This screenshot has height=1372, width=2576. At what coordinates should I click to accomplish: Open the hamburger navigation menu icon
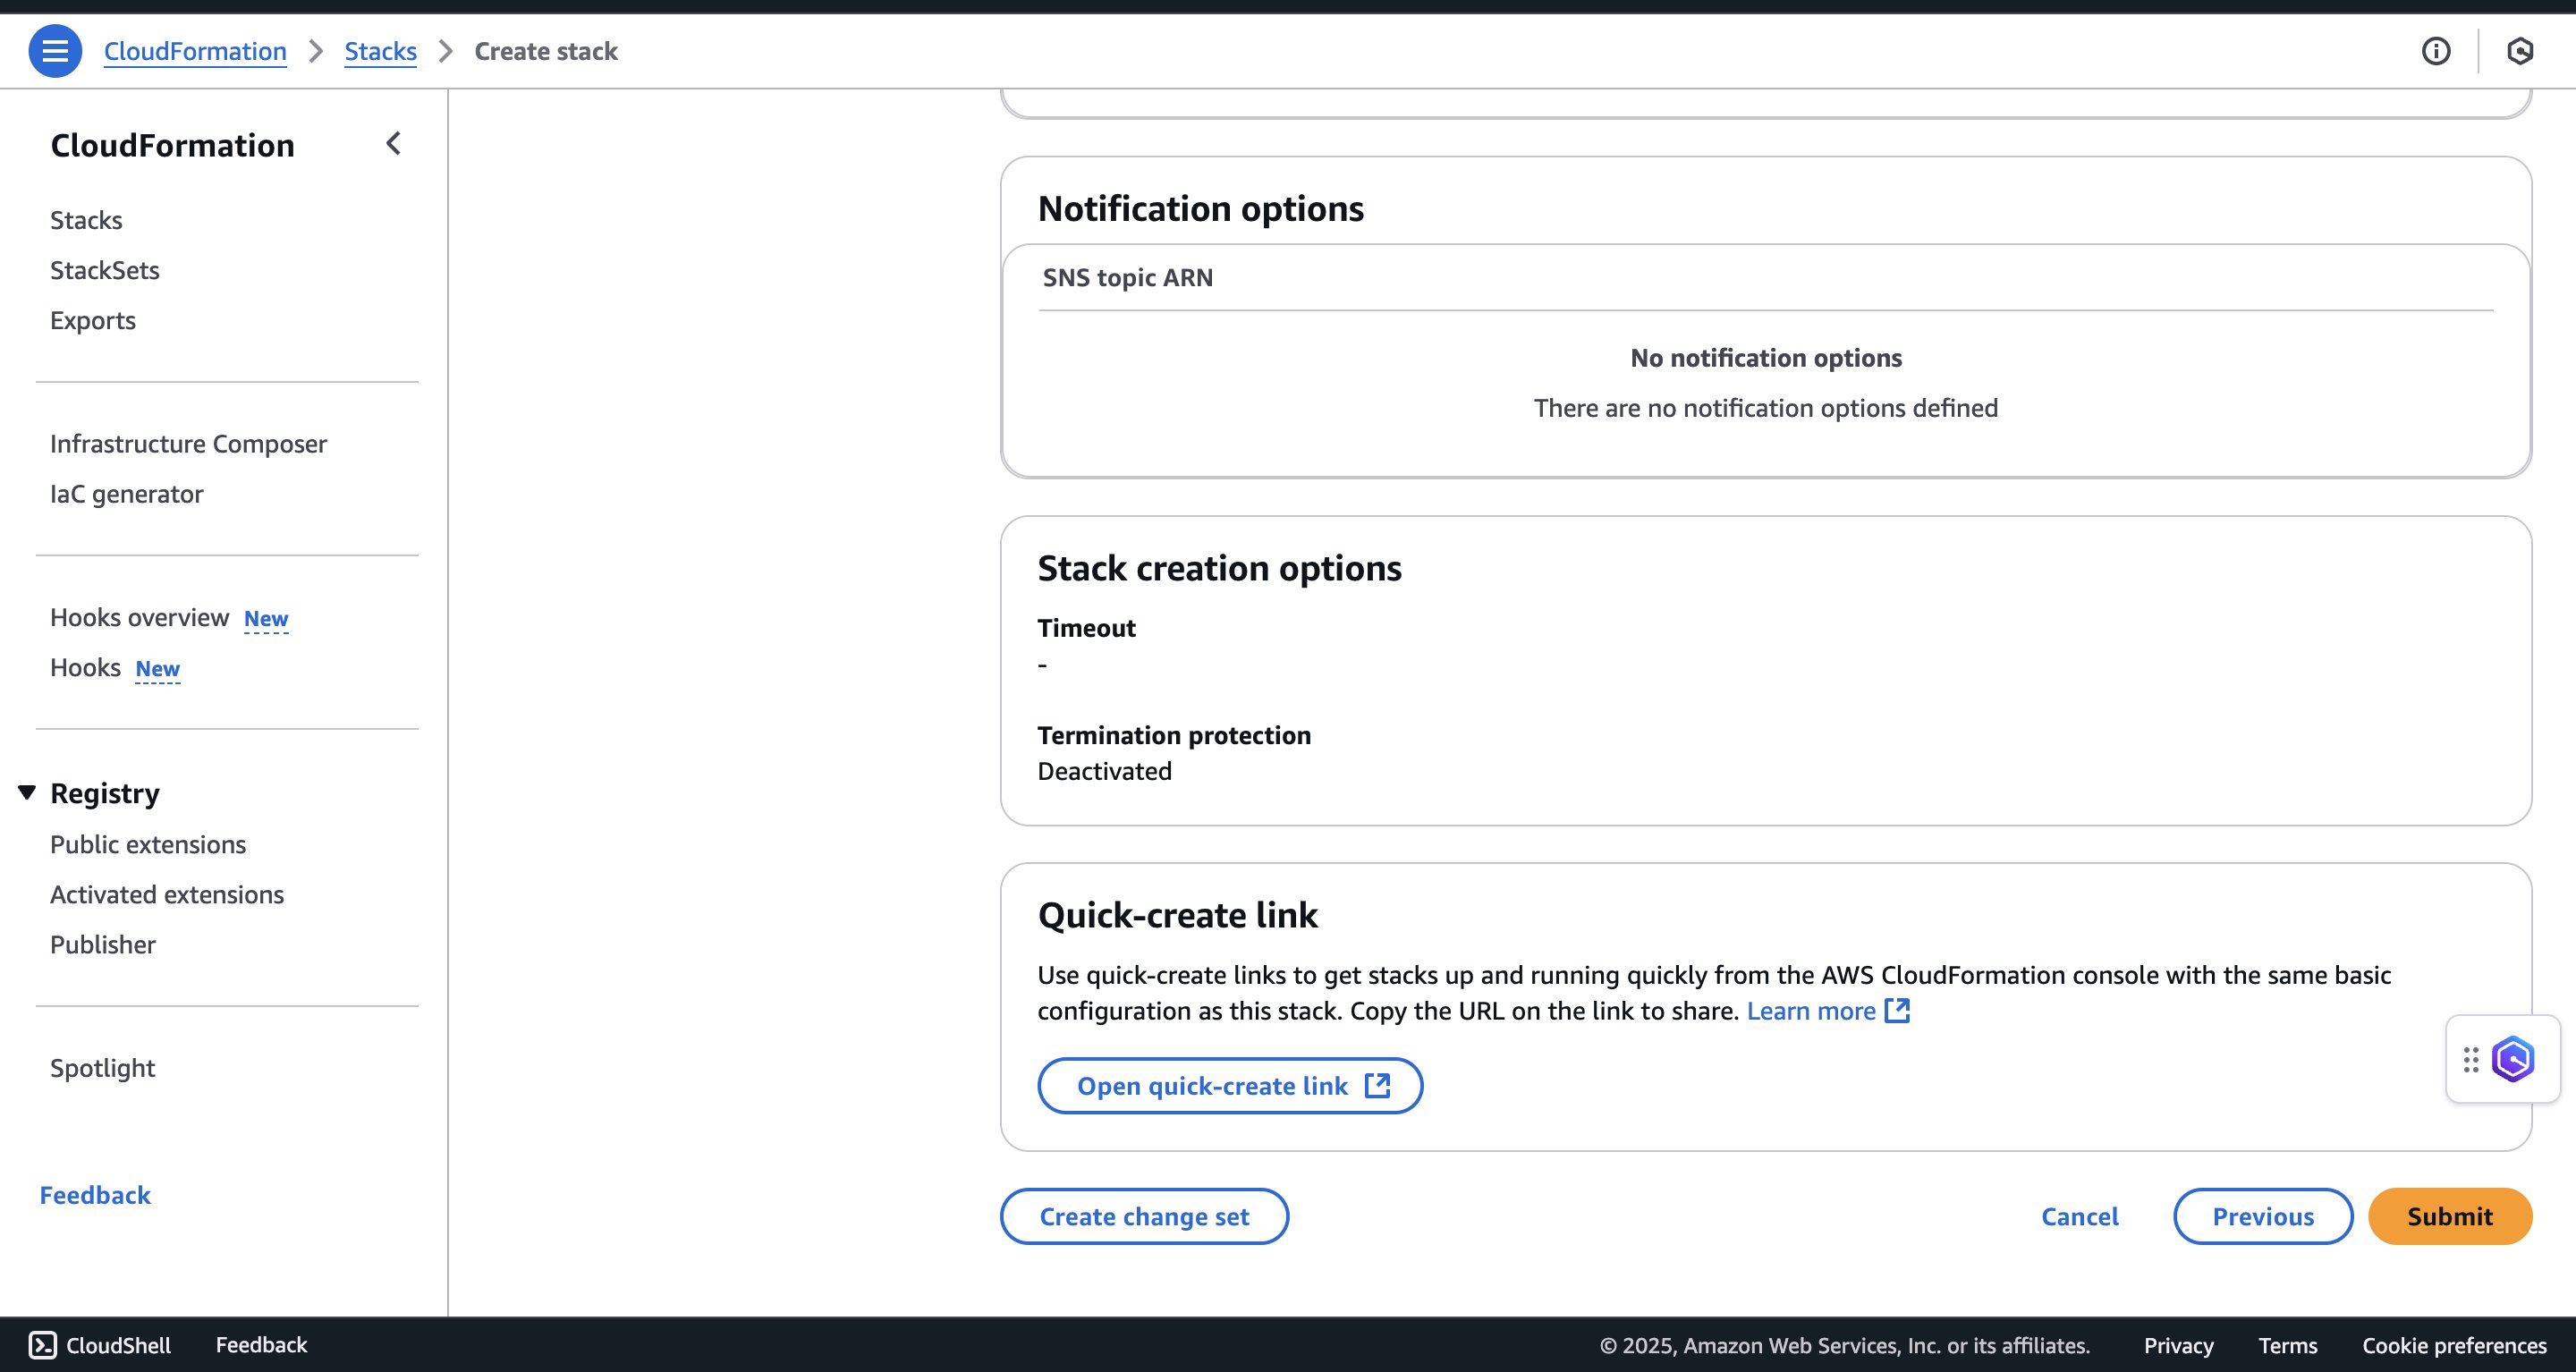[55, 51]
